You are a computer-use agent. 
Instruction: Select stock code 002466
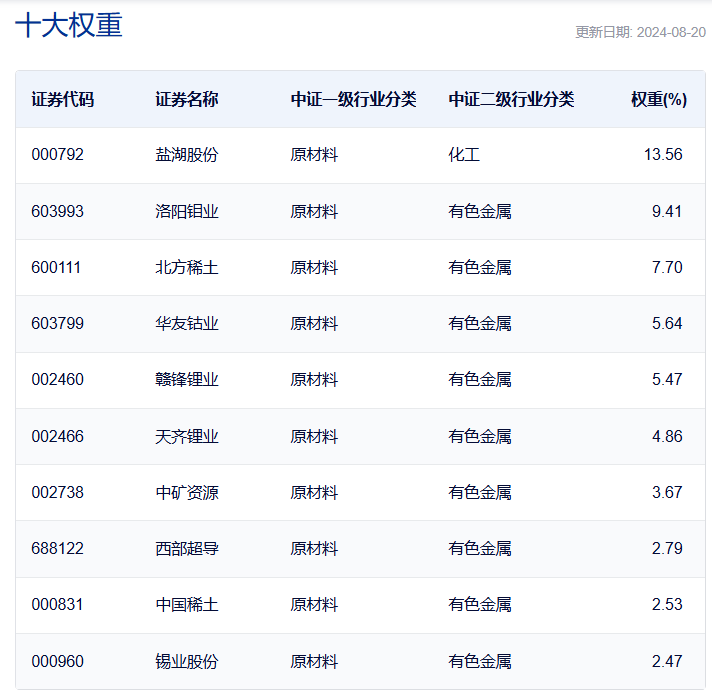tap(57, 436)
